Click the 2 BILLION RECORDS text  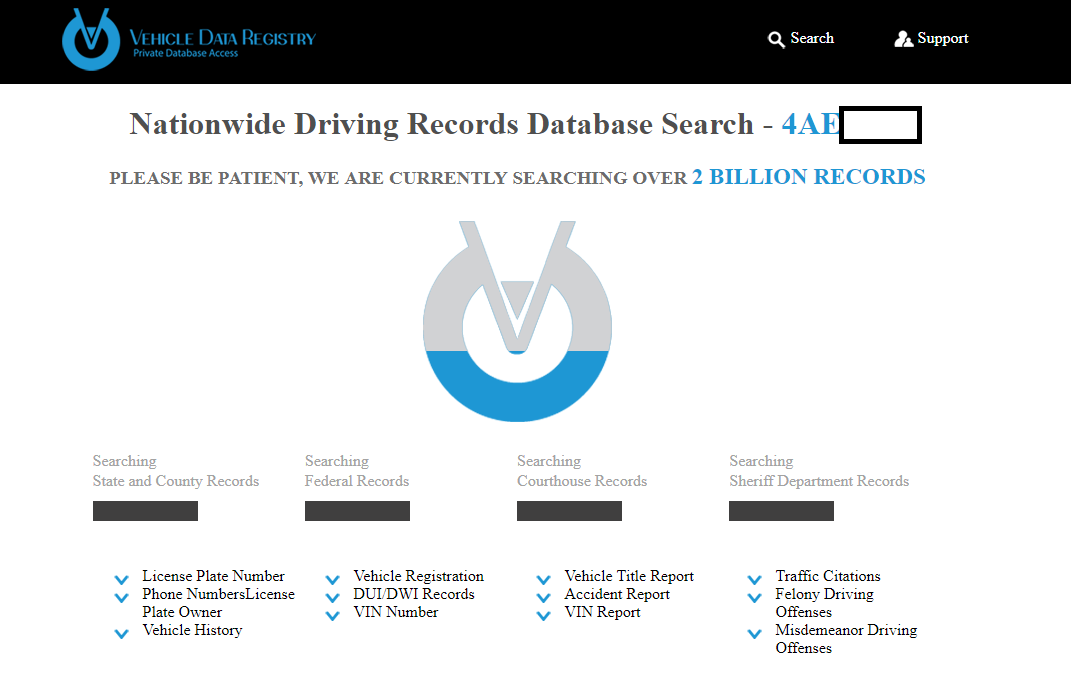click(808, 177)
